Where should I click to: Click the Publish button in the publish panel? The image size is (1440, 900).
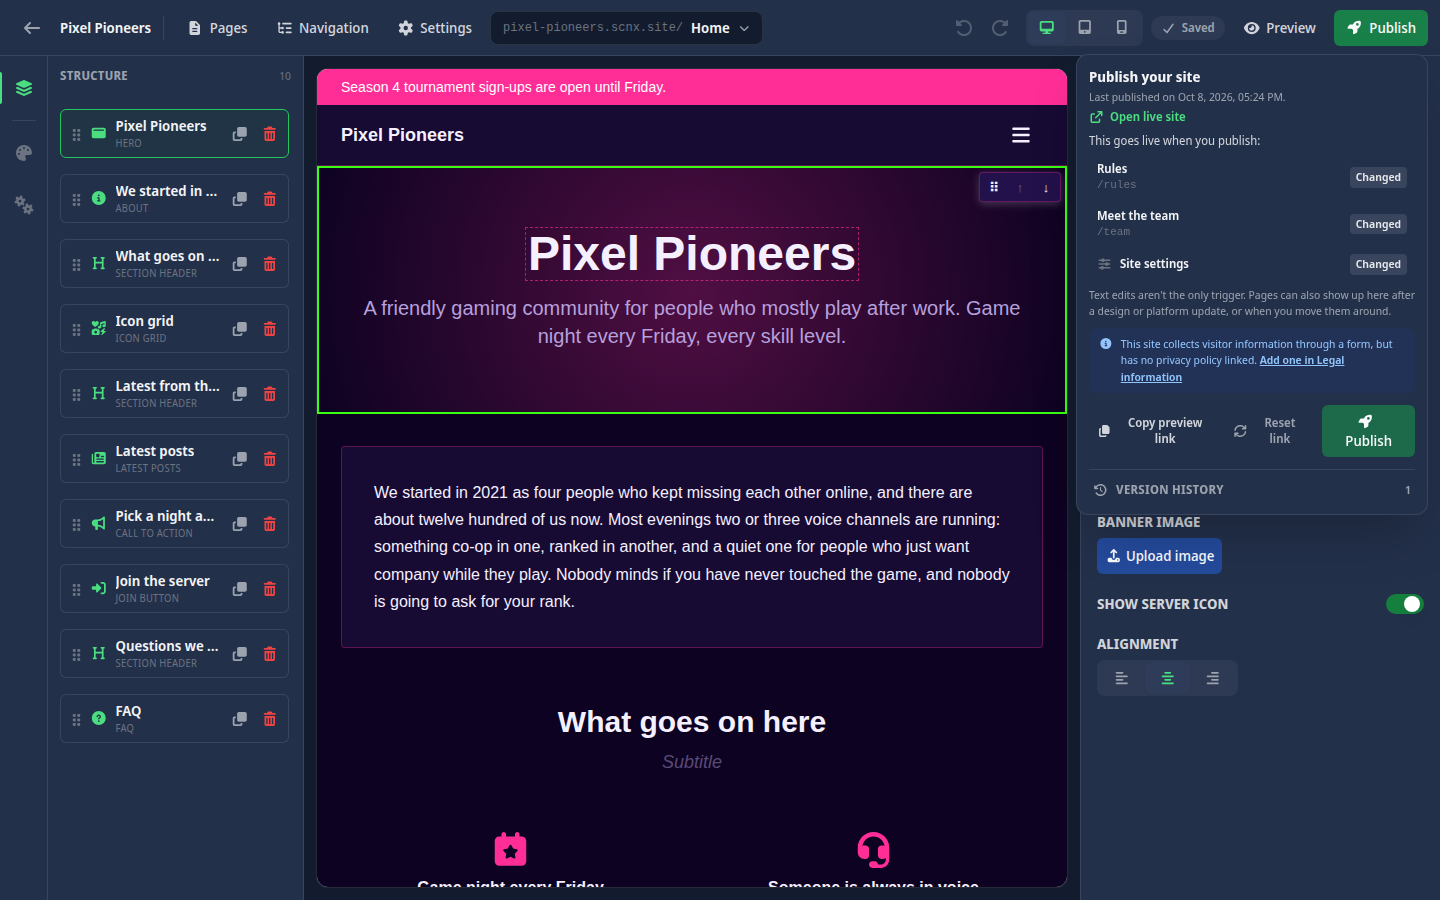(x=1368, y=431)
